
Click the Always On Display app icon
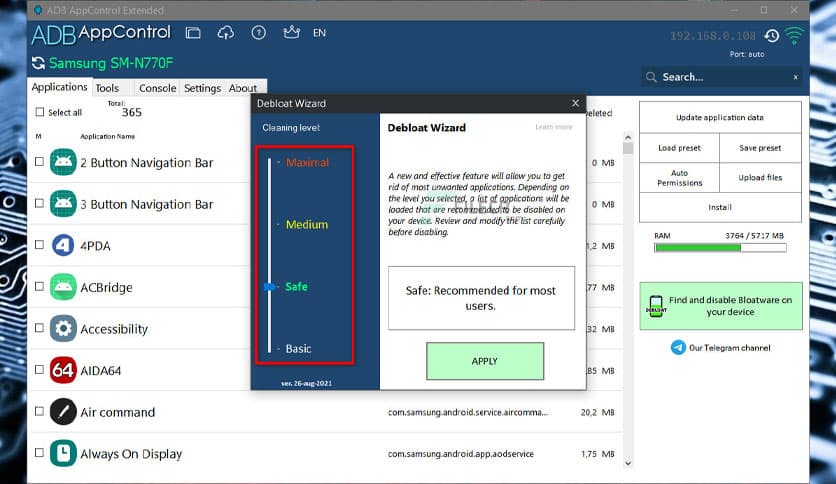(x=63, y=453)
